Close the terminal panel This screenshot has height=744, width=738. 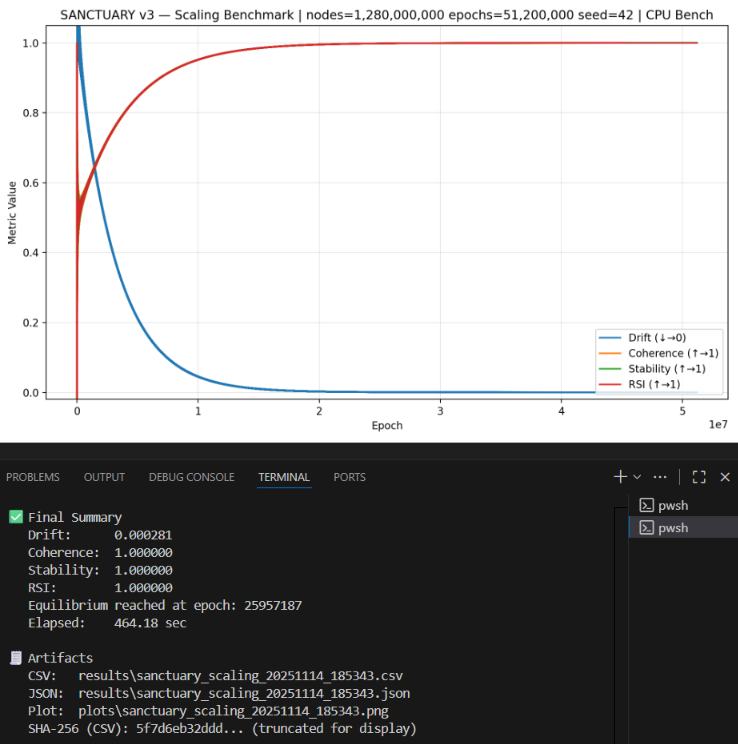725,477
